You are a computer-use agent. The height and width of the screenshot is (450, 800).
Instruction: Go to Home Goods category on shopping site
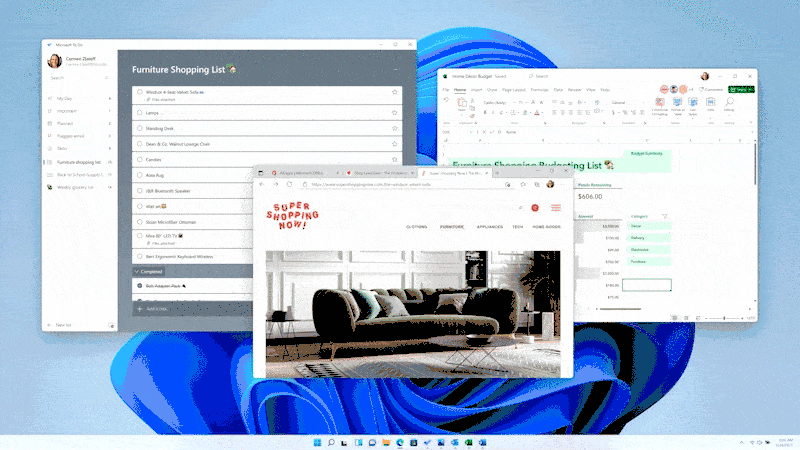(x=546, y=227)
